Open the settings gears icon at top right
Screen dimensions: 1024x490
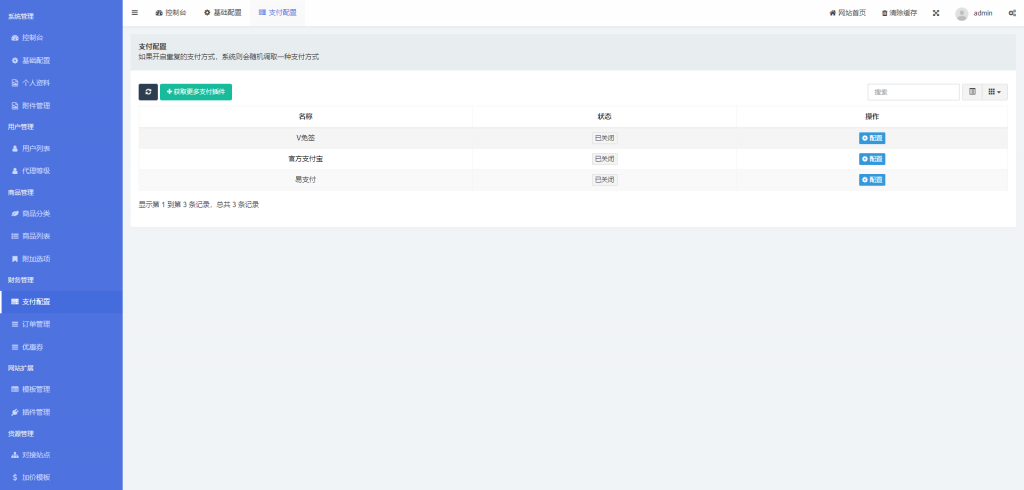1012,13
